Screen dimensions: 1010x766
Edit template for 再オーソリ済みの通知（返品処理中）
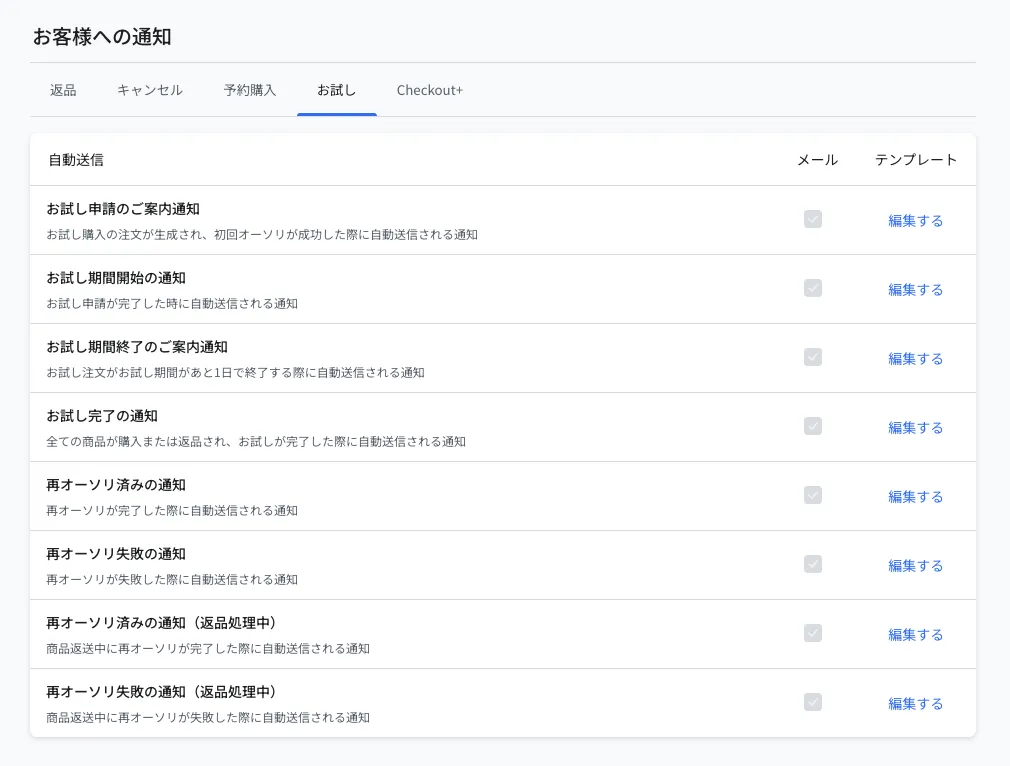[x=915, y=634]
